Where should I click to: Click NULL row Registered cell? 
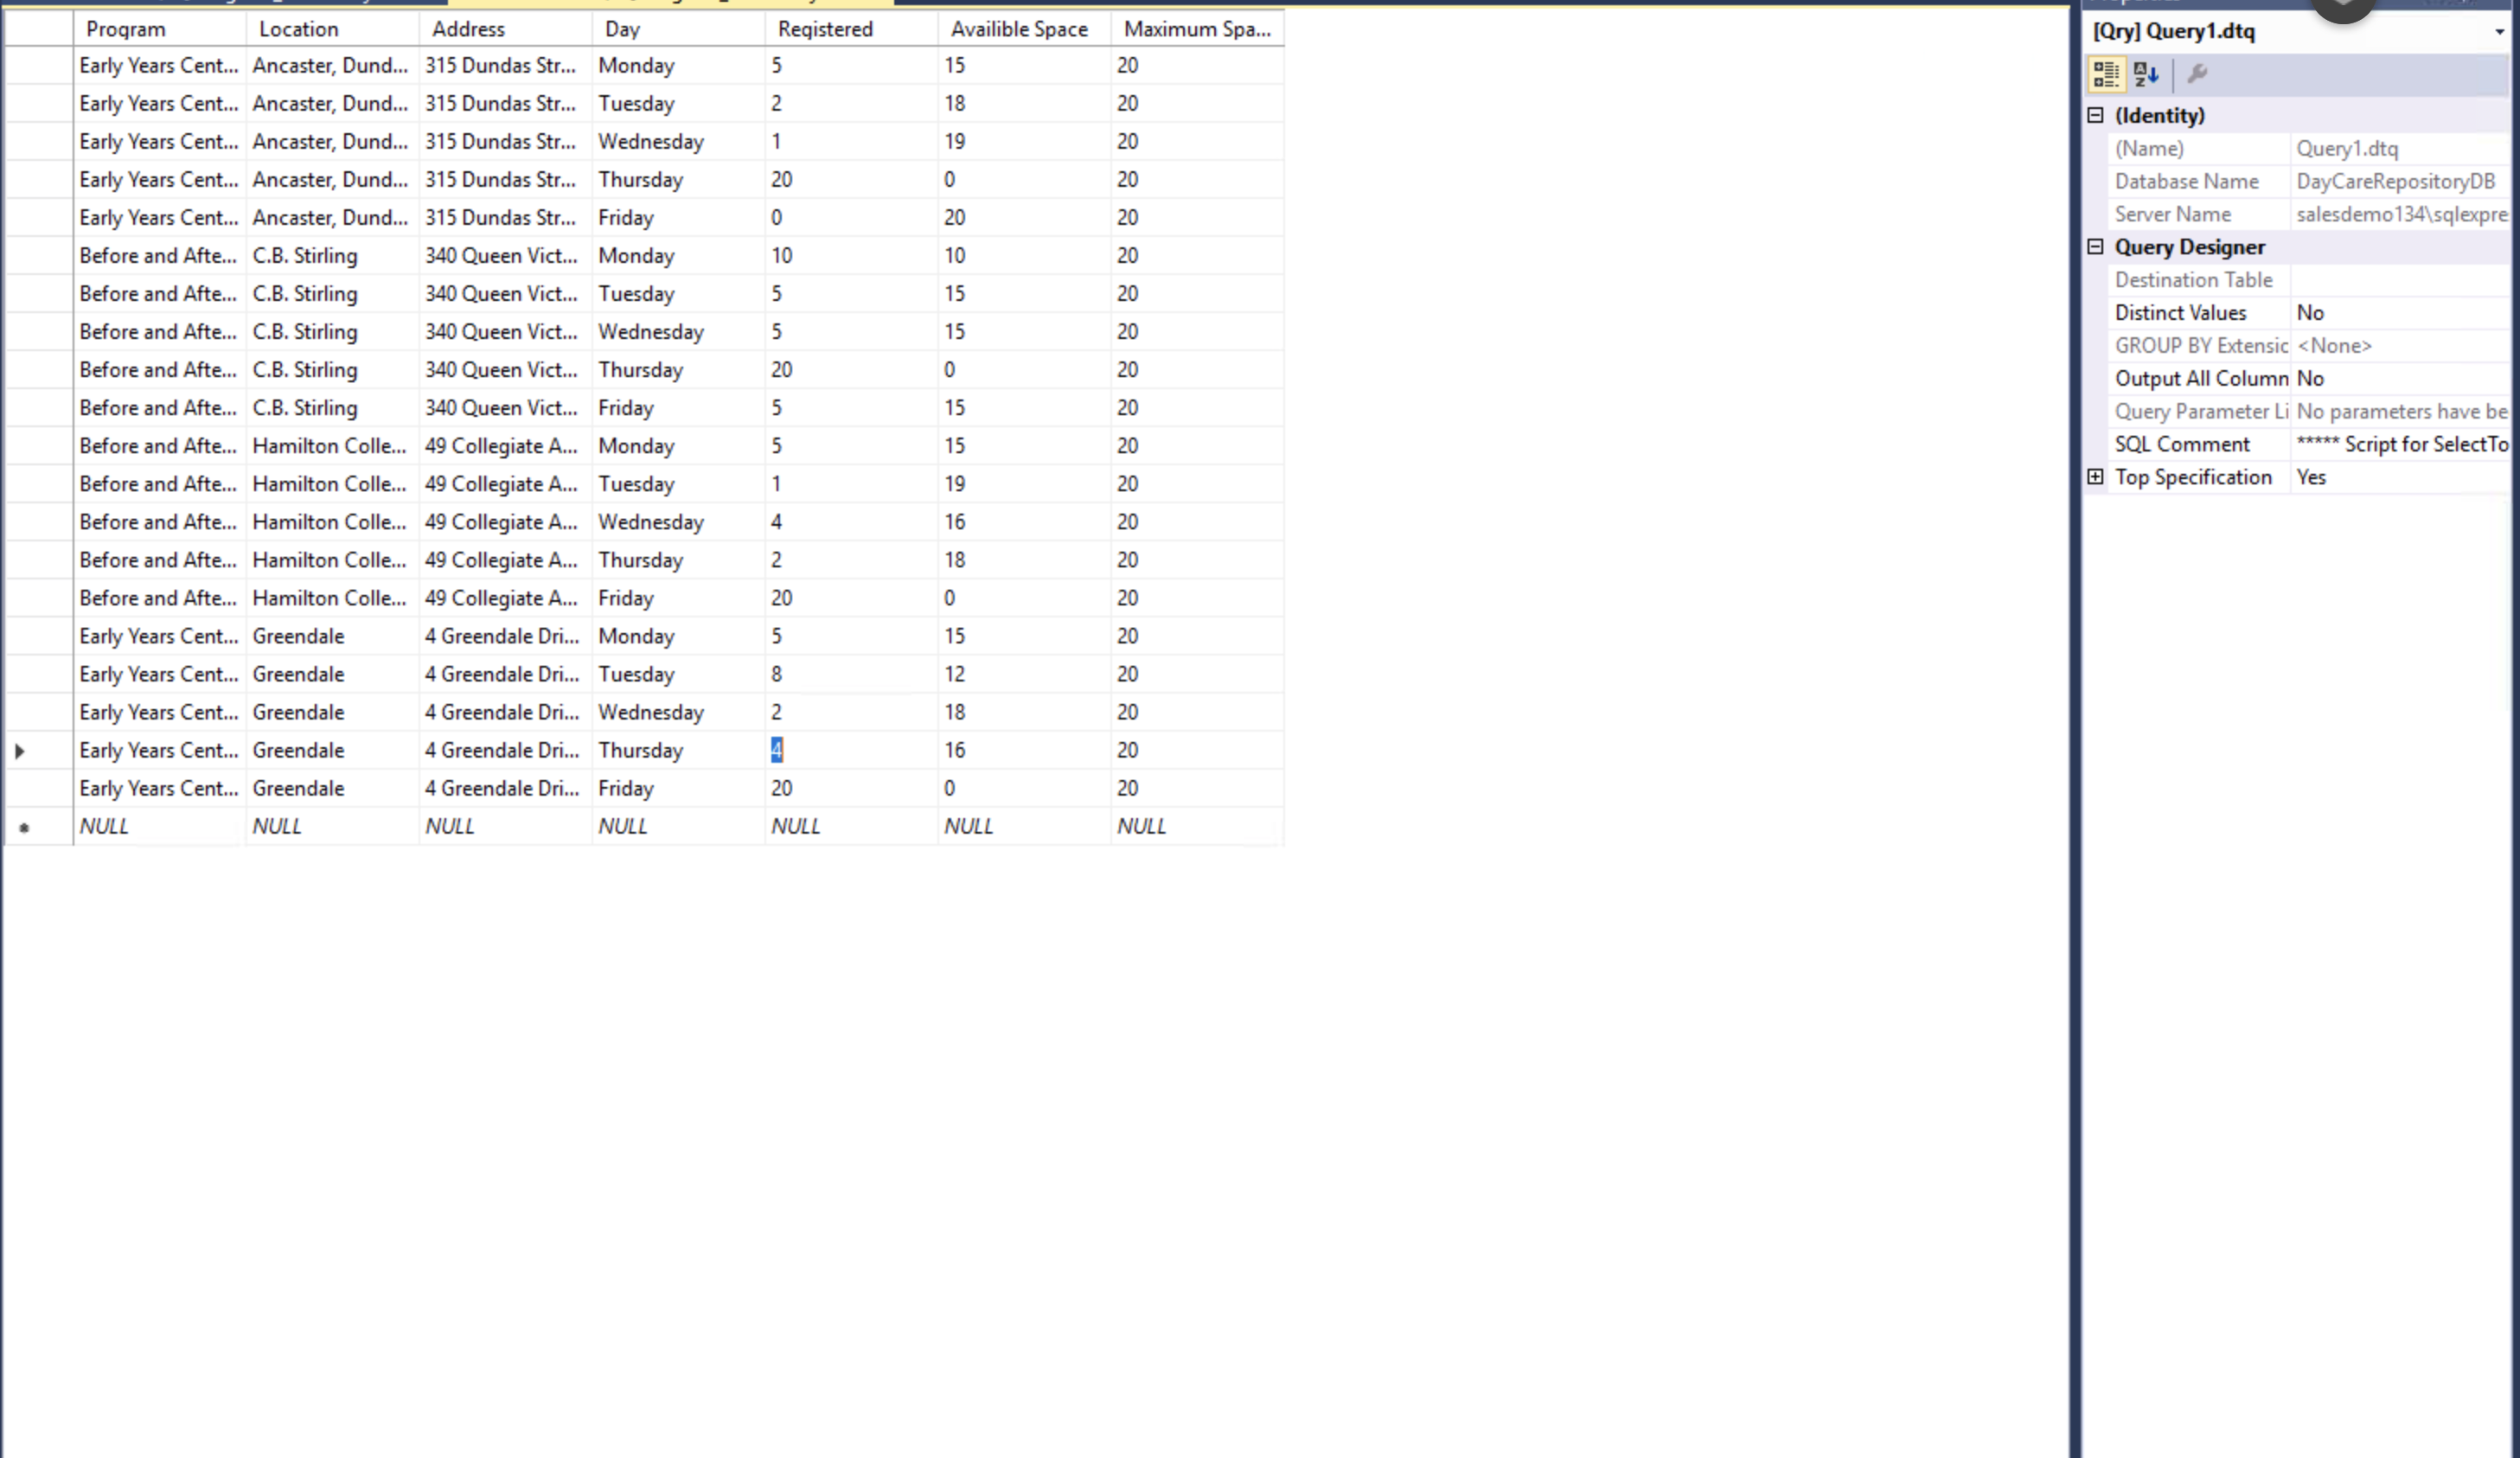[795, 824]
